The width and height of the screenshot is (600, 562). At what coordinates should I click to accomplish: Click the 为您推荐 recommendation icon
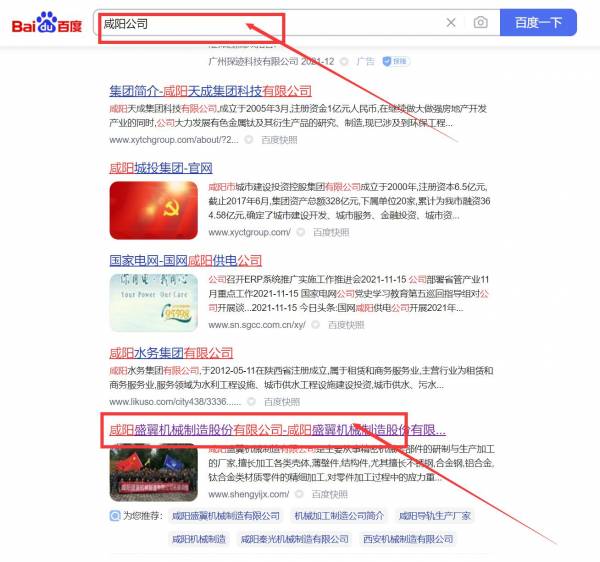[115, 516]
